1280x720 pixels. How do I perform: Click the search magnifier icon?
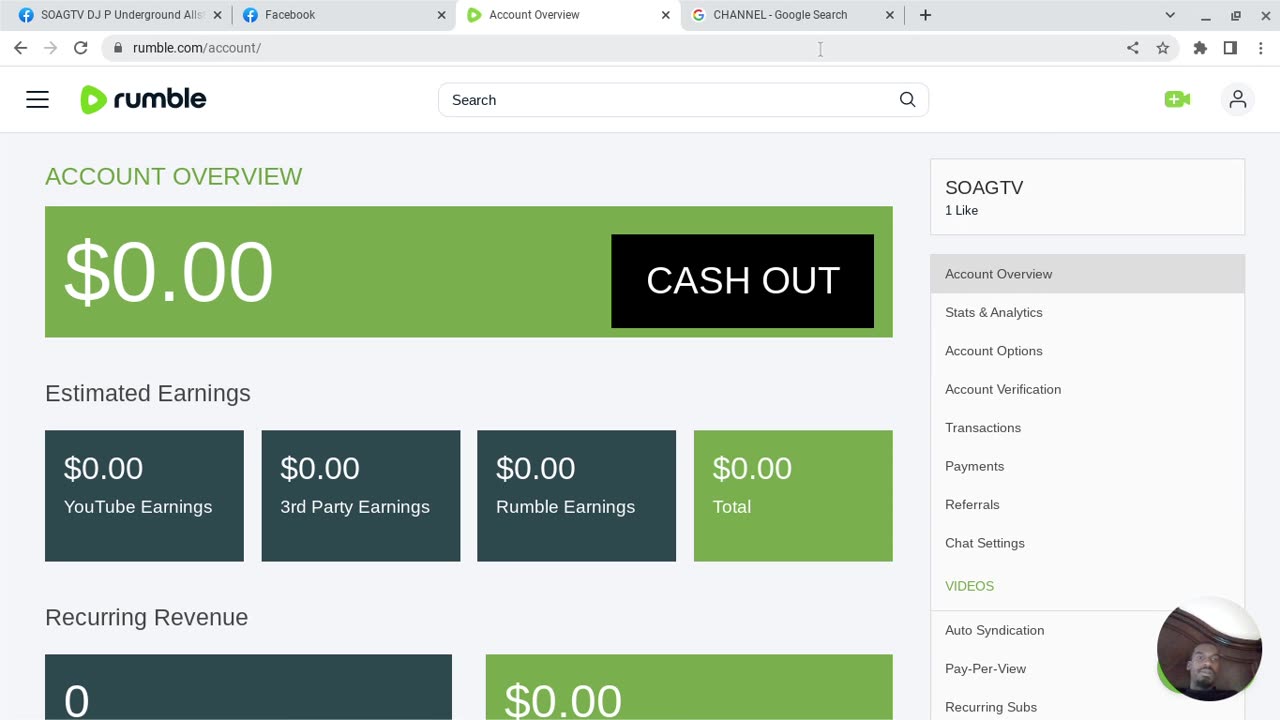click(907, 99)
